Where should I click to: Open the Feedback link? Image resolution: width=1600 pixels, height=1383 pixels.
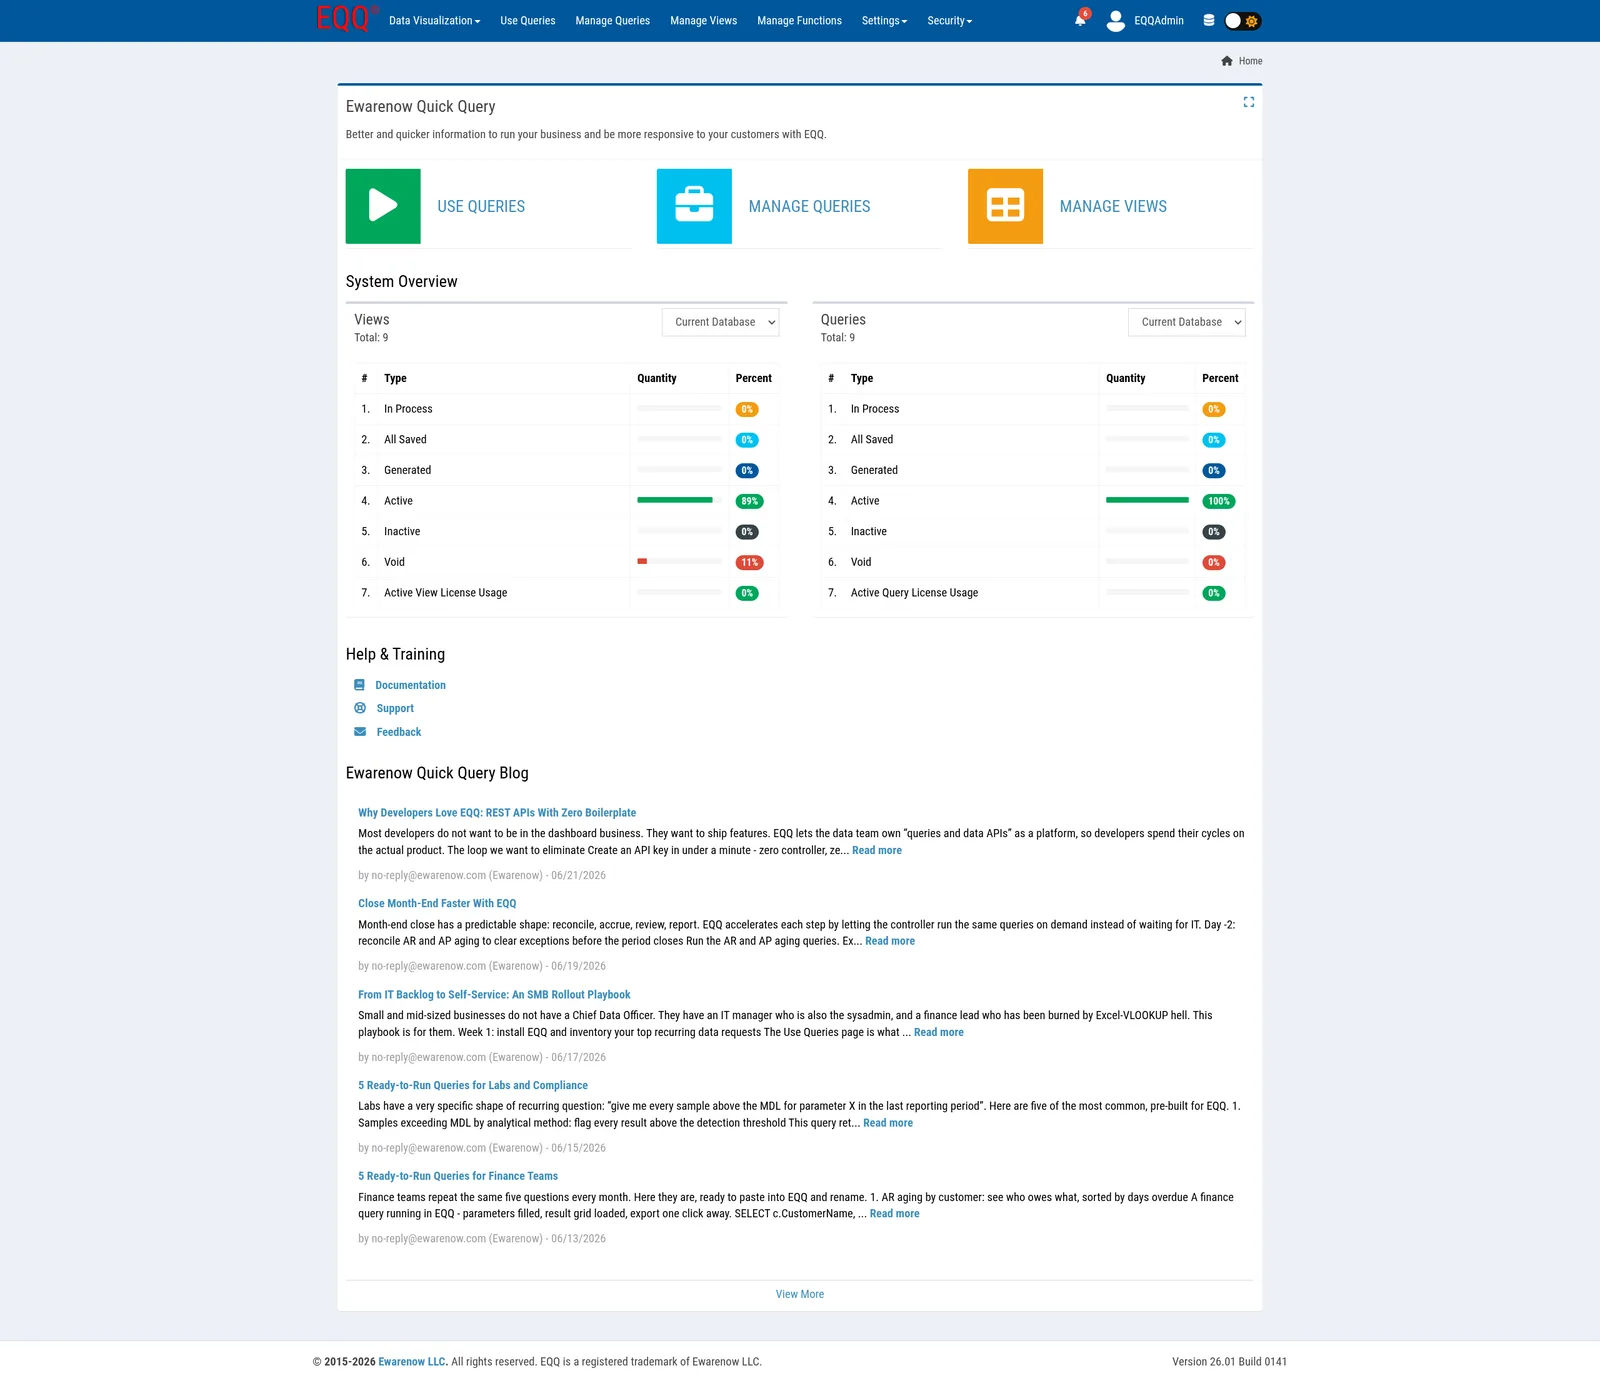pyautogui.click(x=398, y=732)
